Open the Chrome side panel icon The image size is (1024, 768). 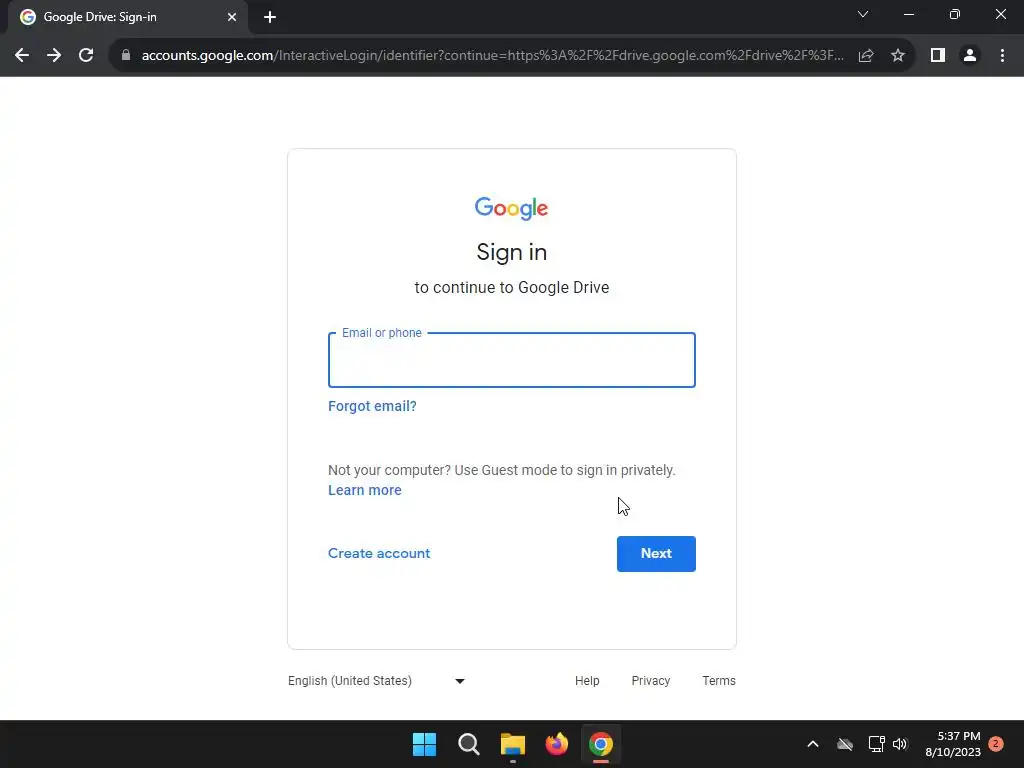coord(938,56)
